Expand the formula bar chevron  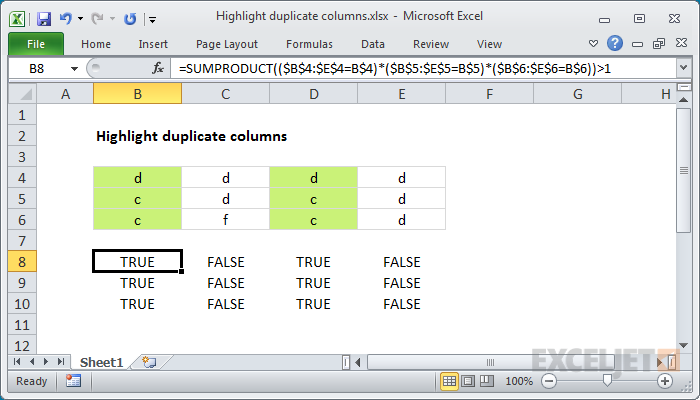pyautogui.click(x=683, y=68)
